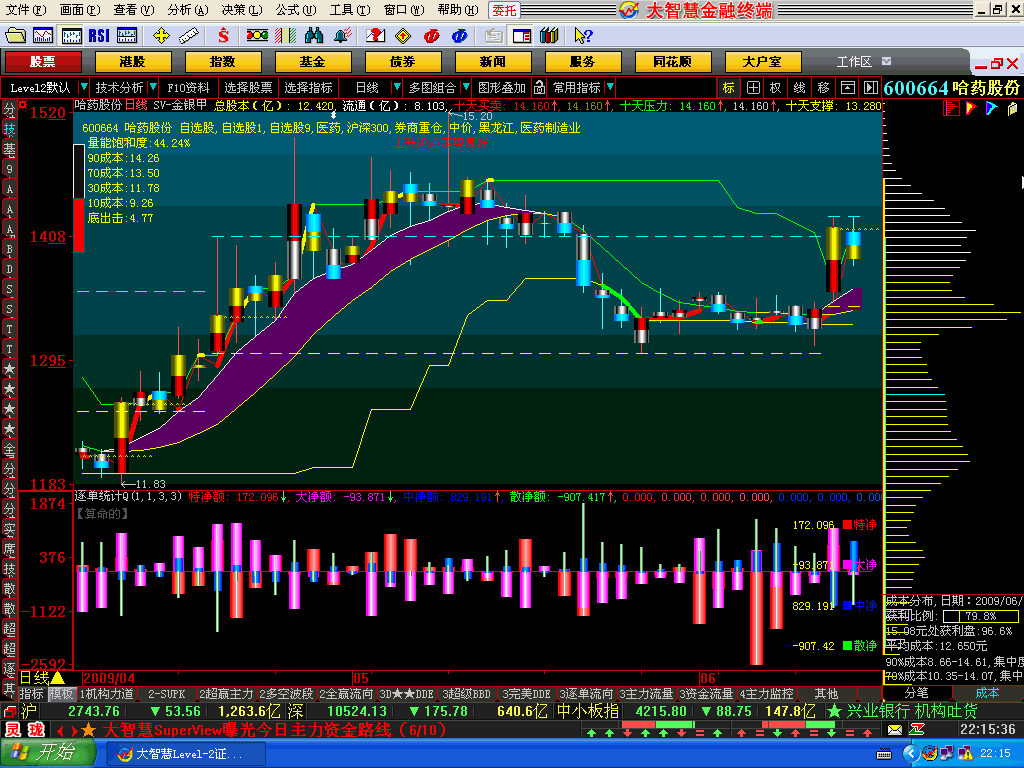Screen dimensions: 1024x768
Task: Click the 新闻 button
Action: [492, 62]
